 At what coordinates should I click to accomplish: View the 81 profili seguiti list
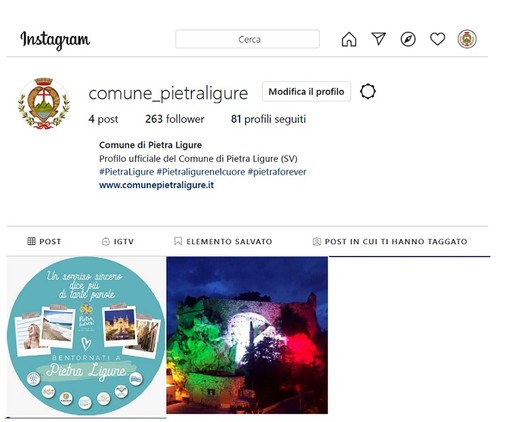pyautogui.click(x=268, y=119)
